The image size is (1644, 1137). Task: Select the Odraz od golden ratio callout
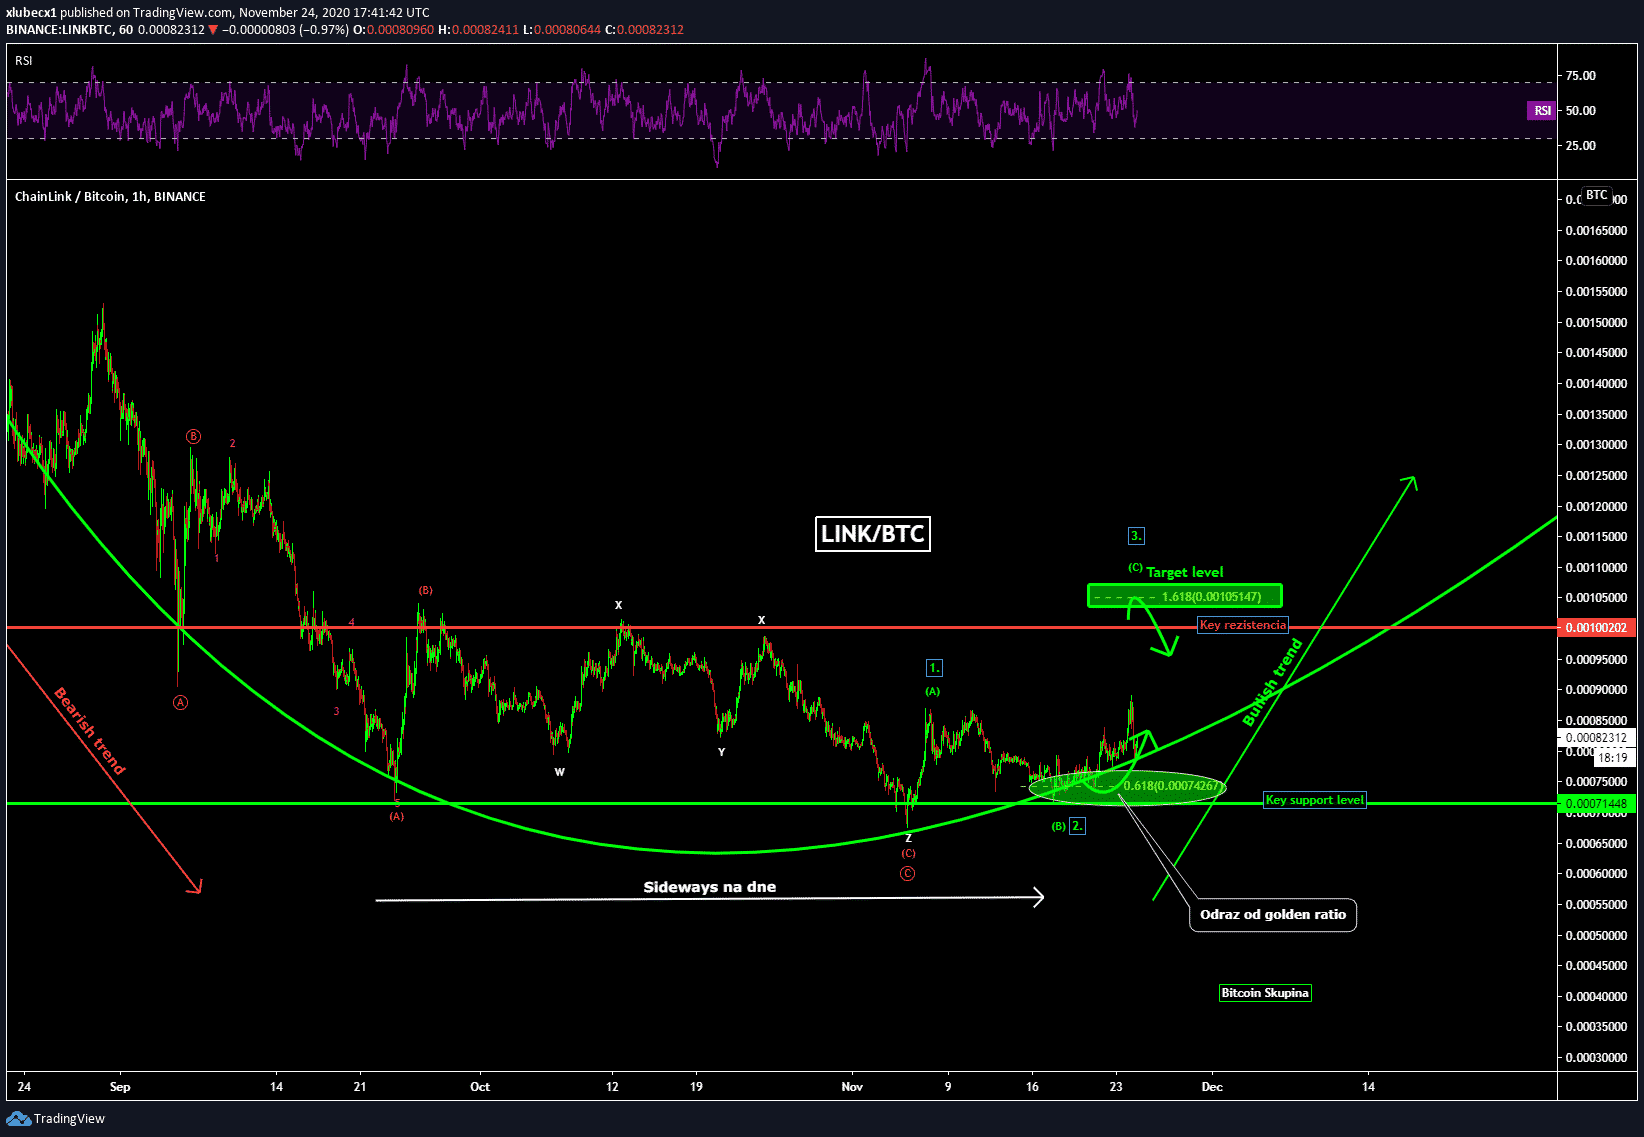1272,914
